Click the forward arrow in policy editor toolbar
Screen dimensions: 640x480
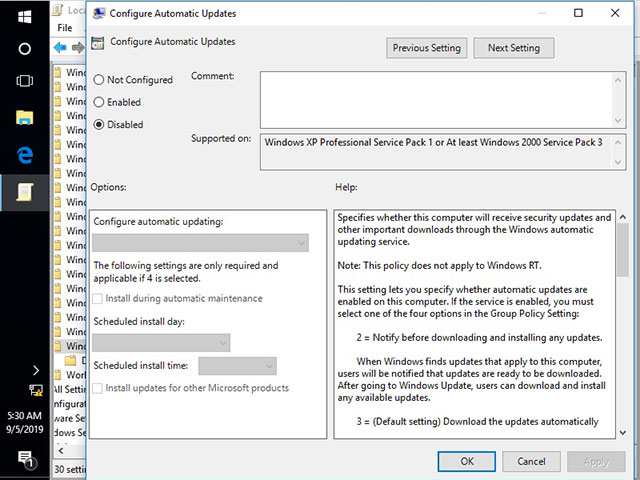[x=78, y=48]
